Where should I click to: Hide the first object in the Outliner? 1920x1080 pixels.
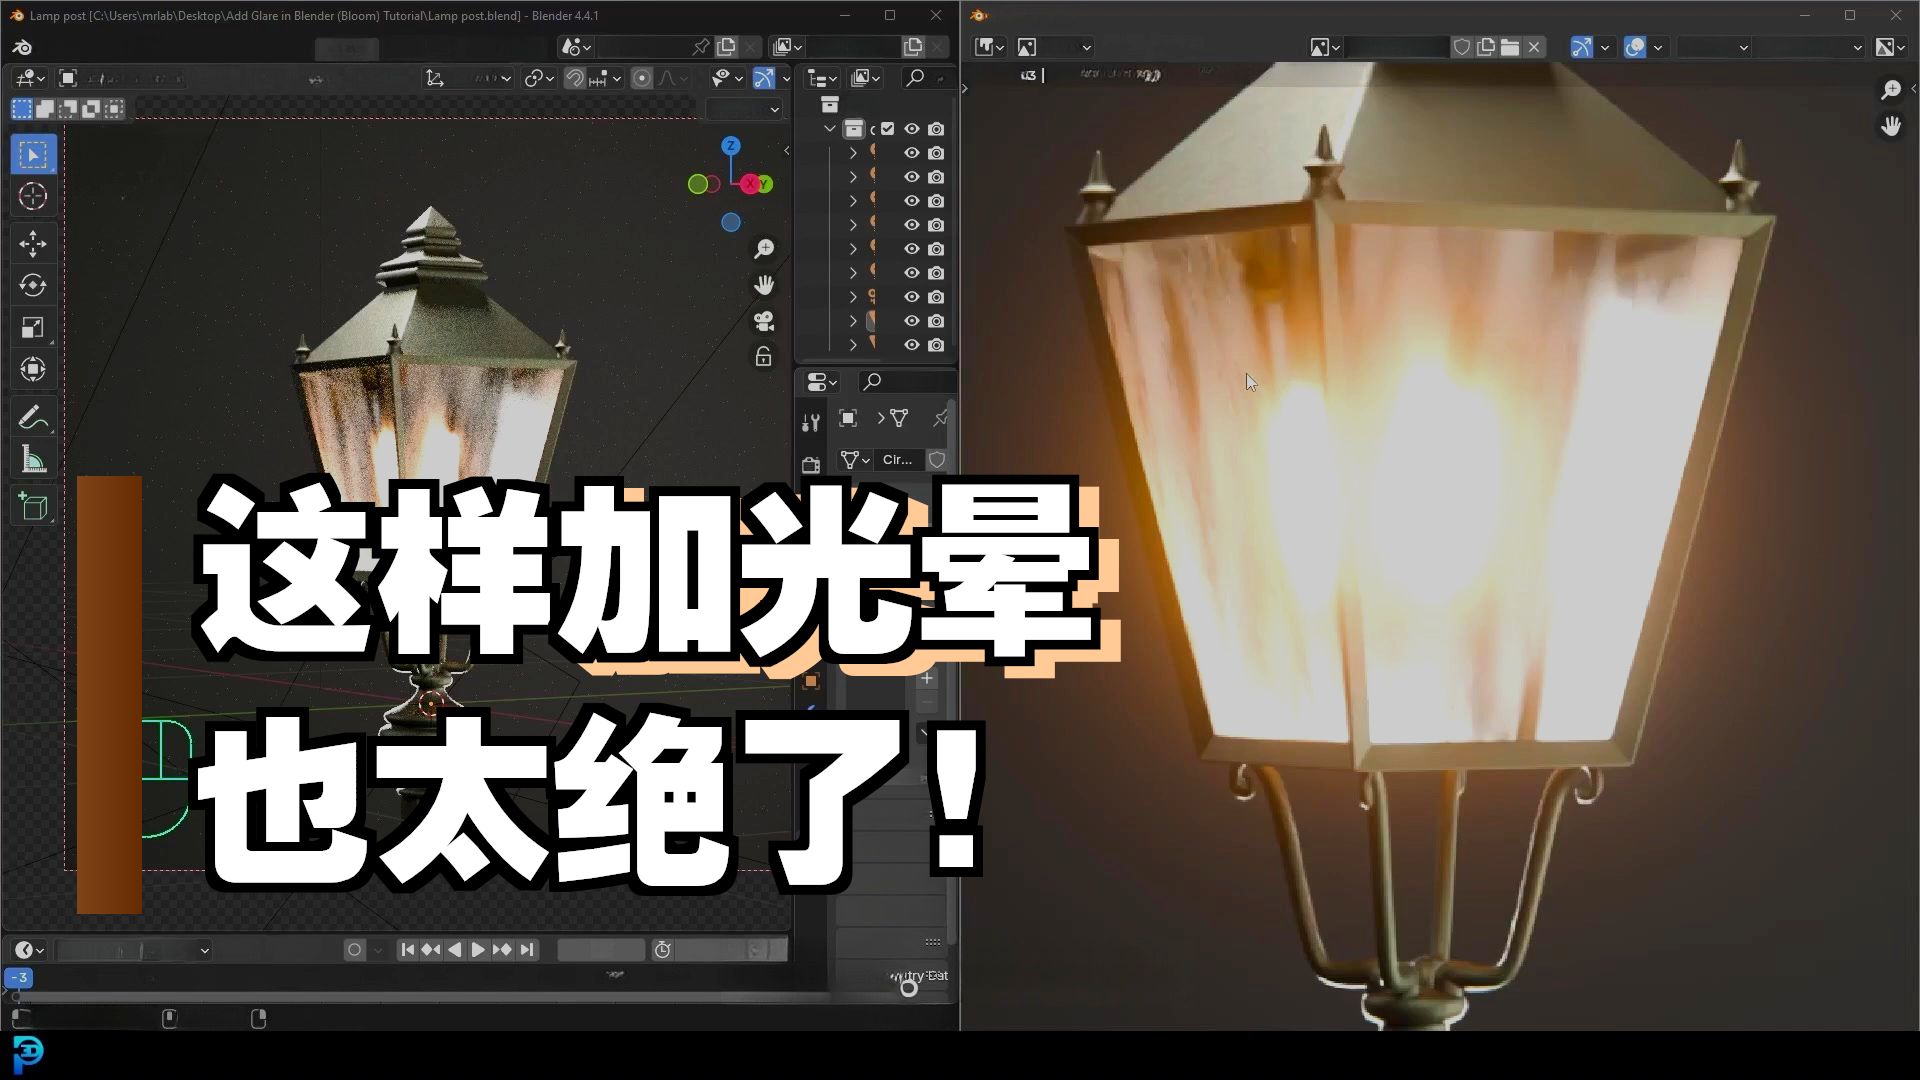911,152
